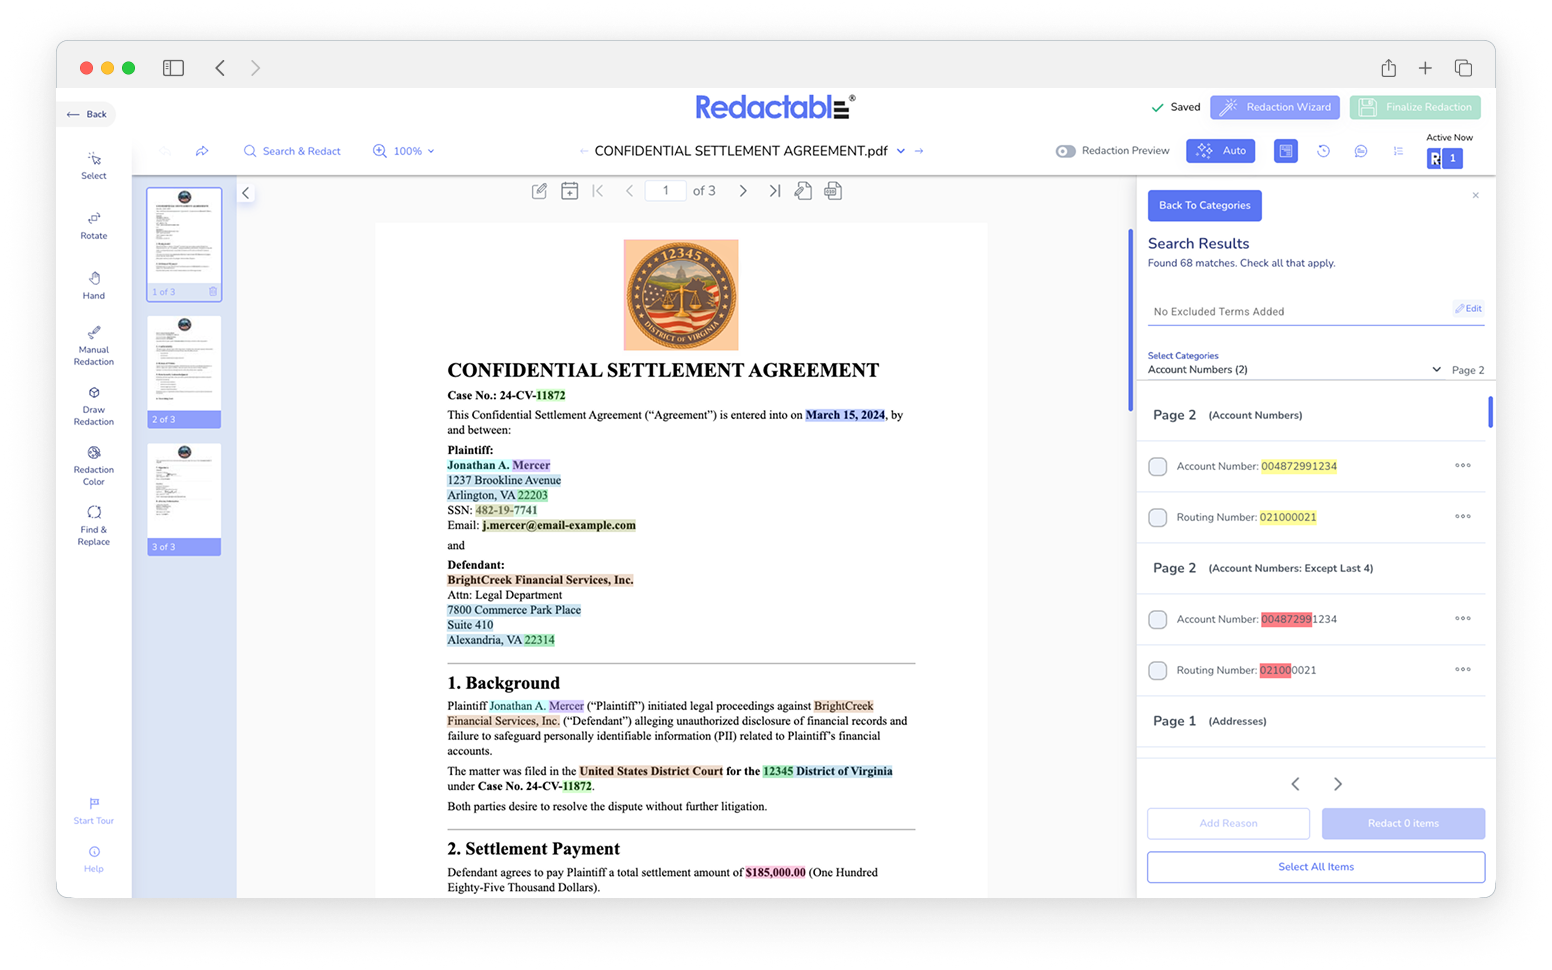Open the document name dropdown chevron

pyautogui.click(x=901, y=151)
